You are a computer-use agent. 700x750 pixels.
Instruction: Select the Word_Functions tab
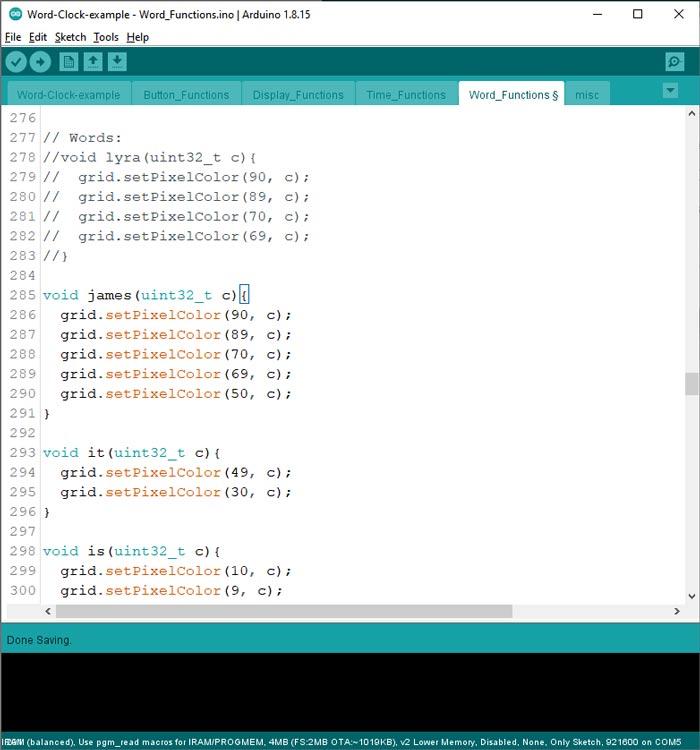coord(512,95)
